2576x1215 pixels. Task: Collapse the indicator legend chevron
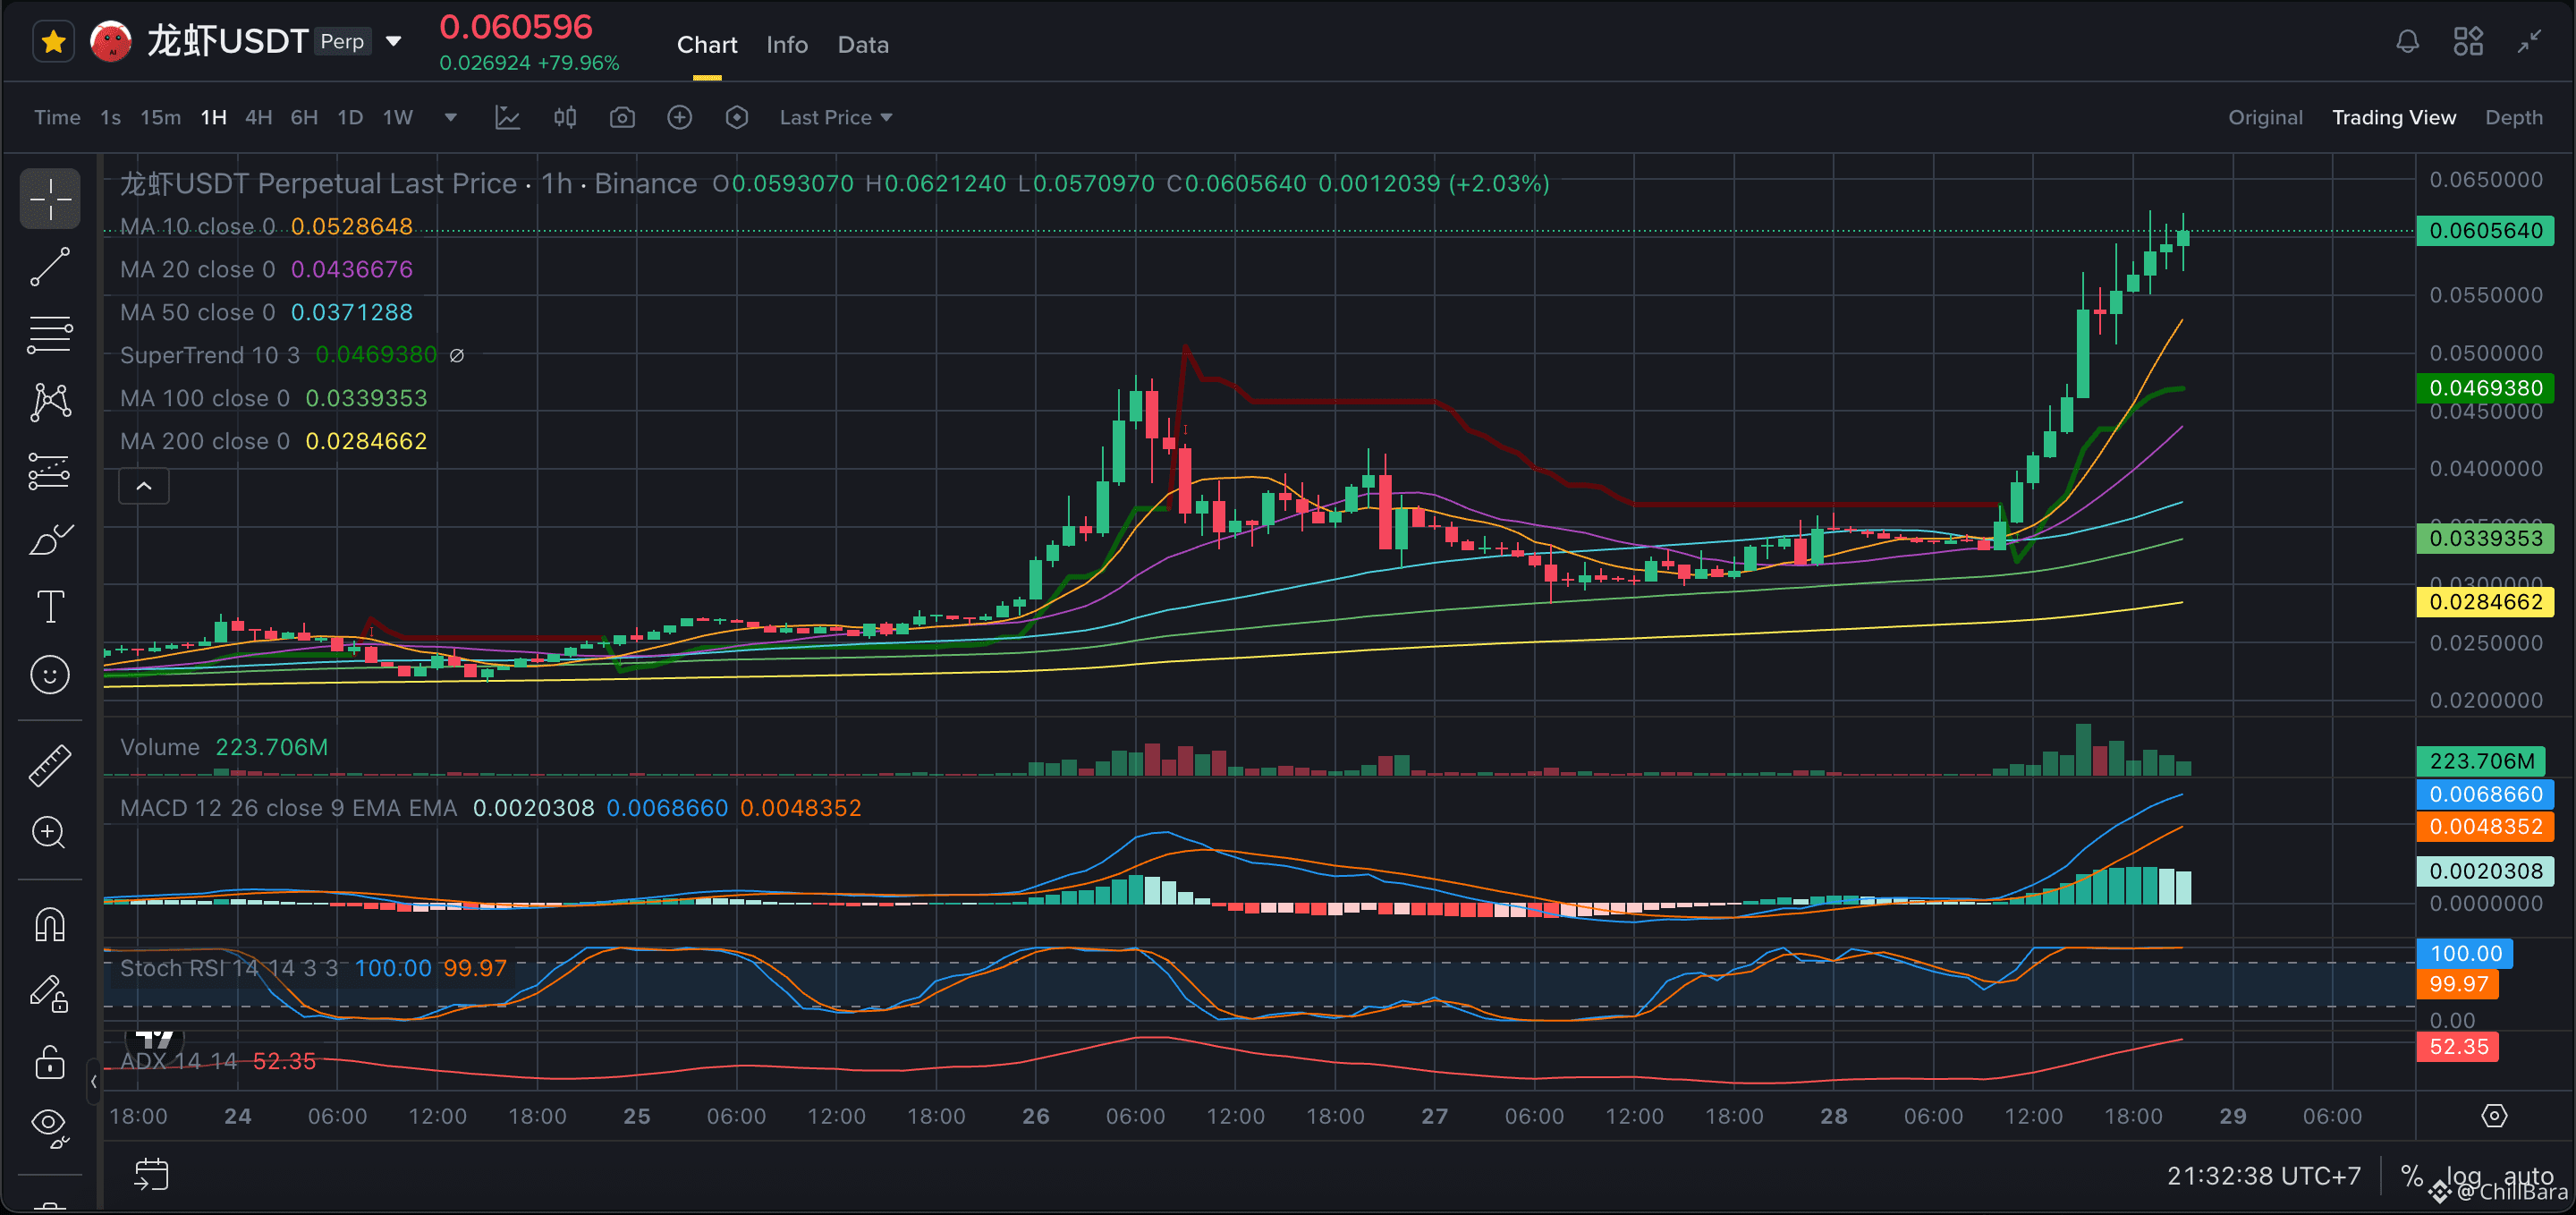tap(144, 486)
